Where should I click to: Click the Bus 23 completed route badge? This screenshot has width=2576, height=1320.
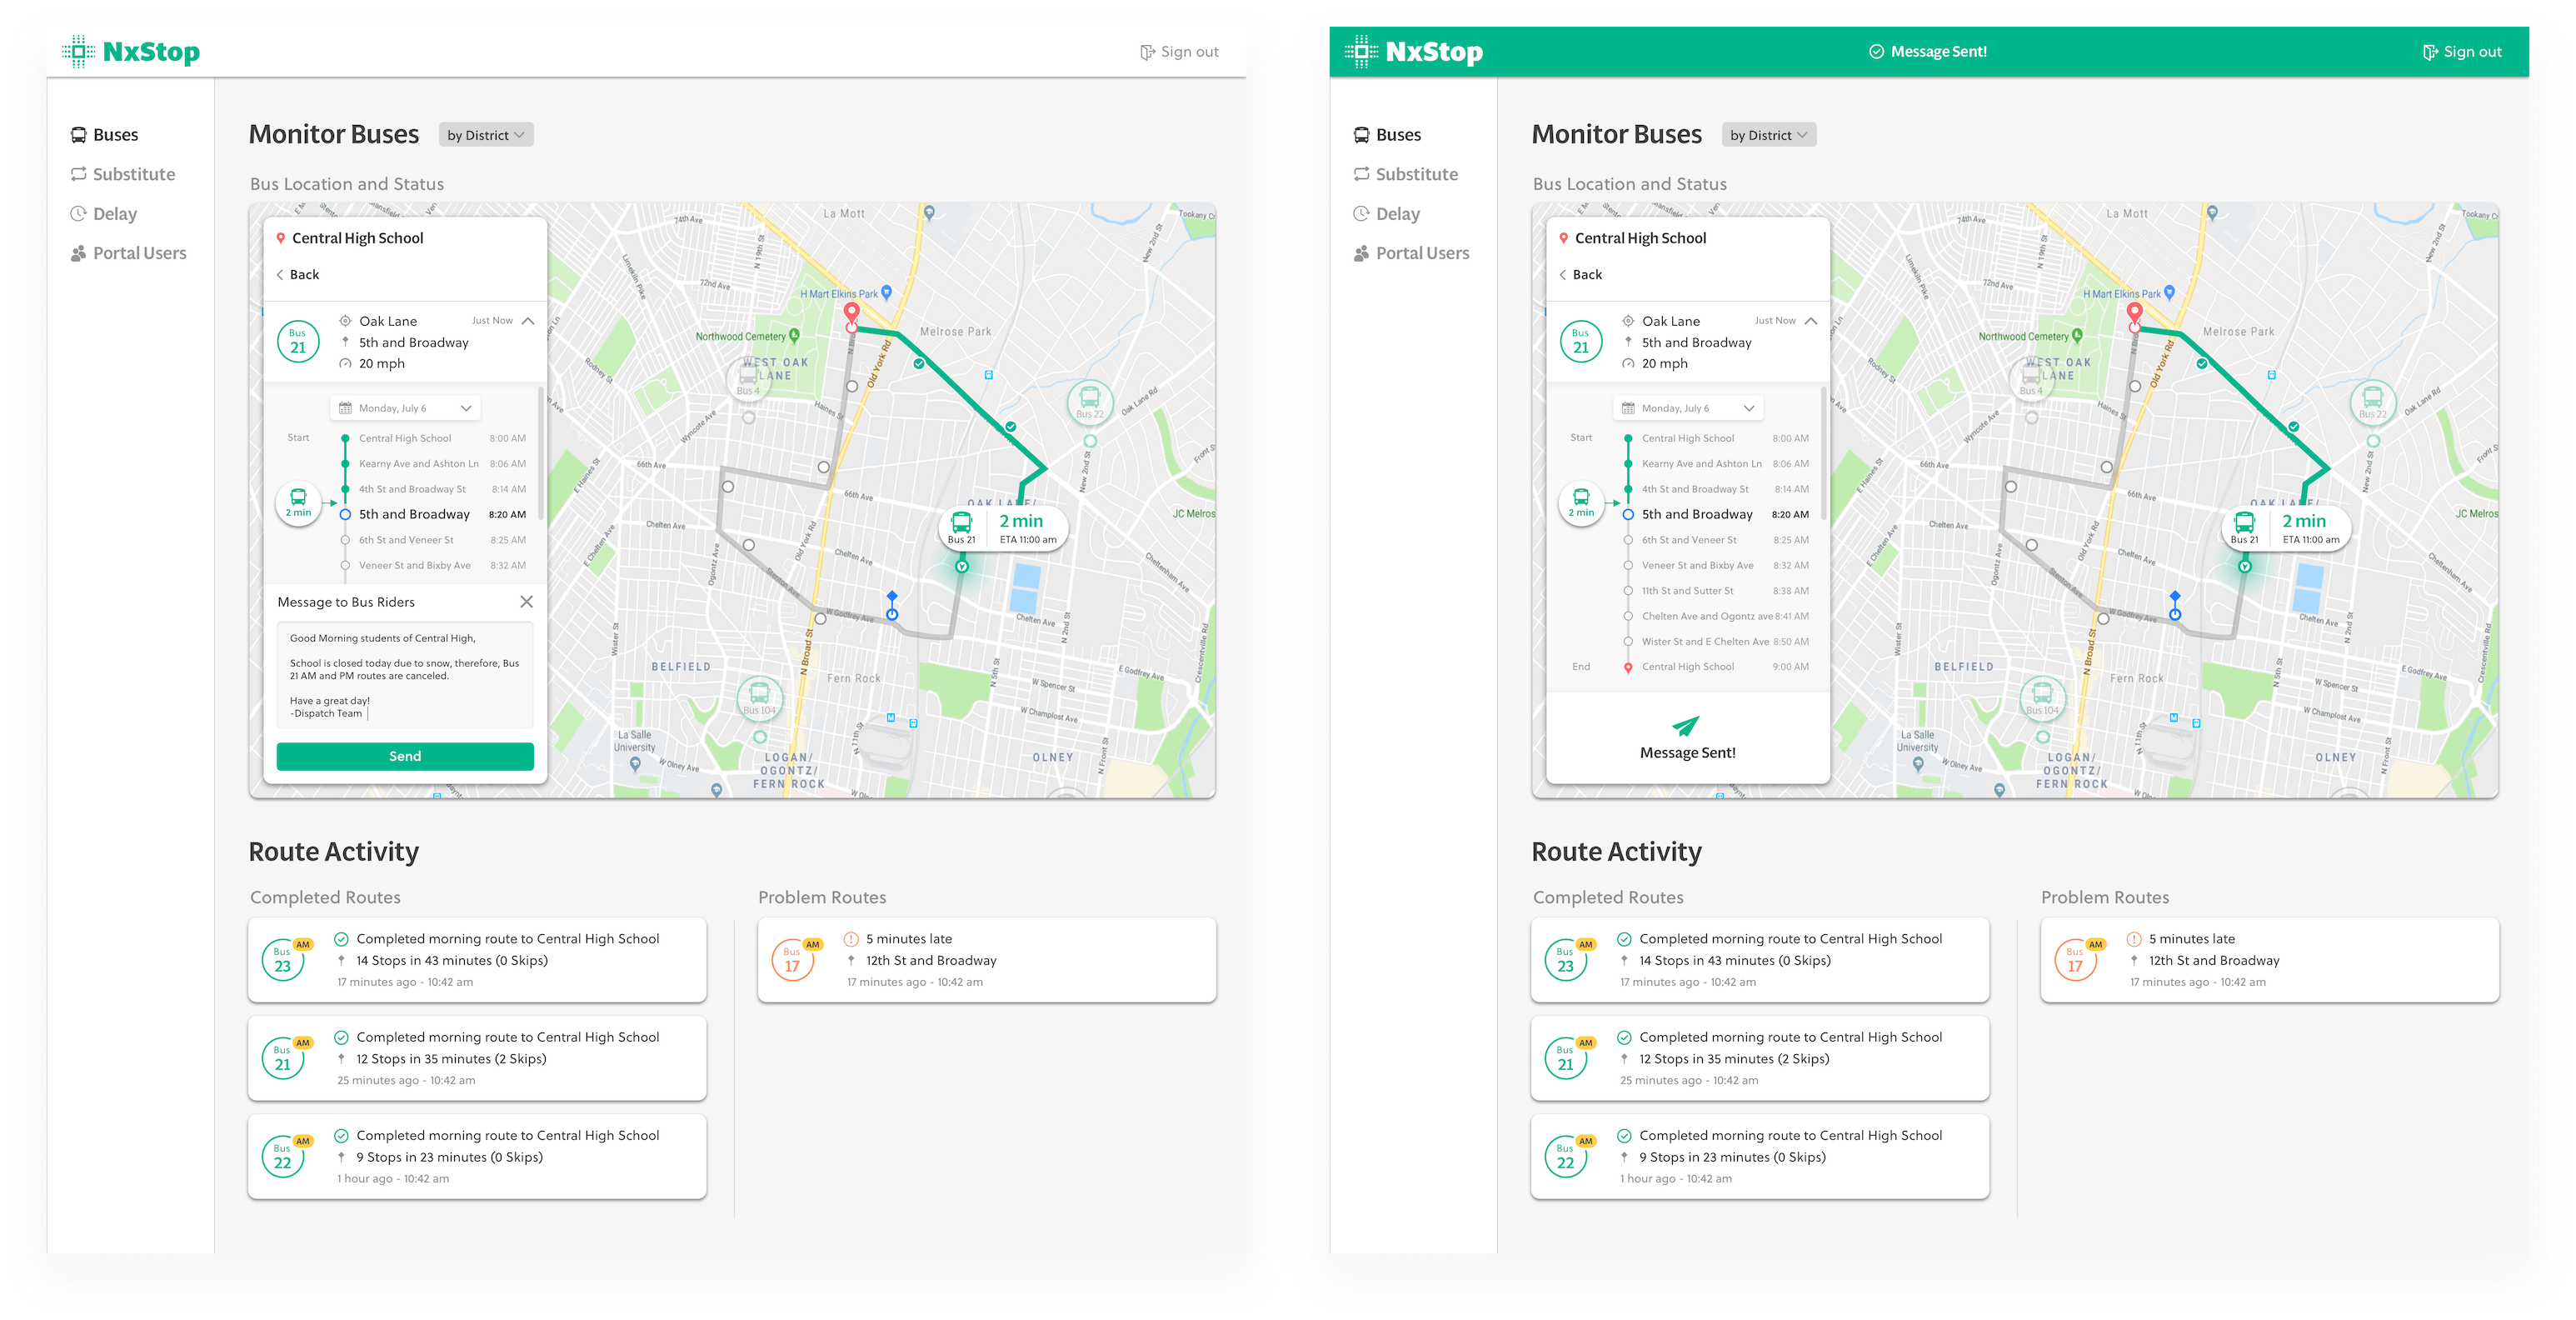pyautogui.click(x=283, y=960)
